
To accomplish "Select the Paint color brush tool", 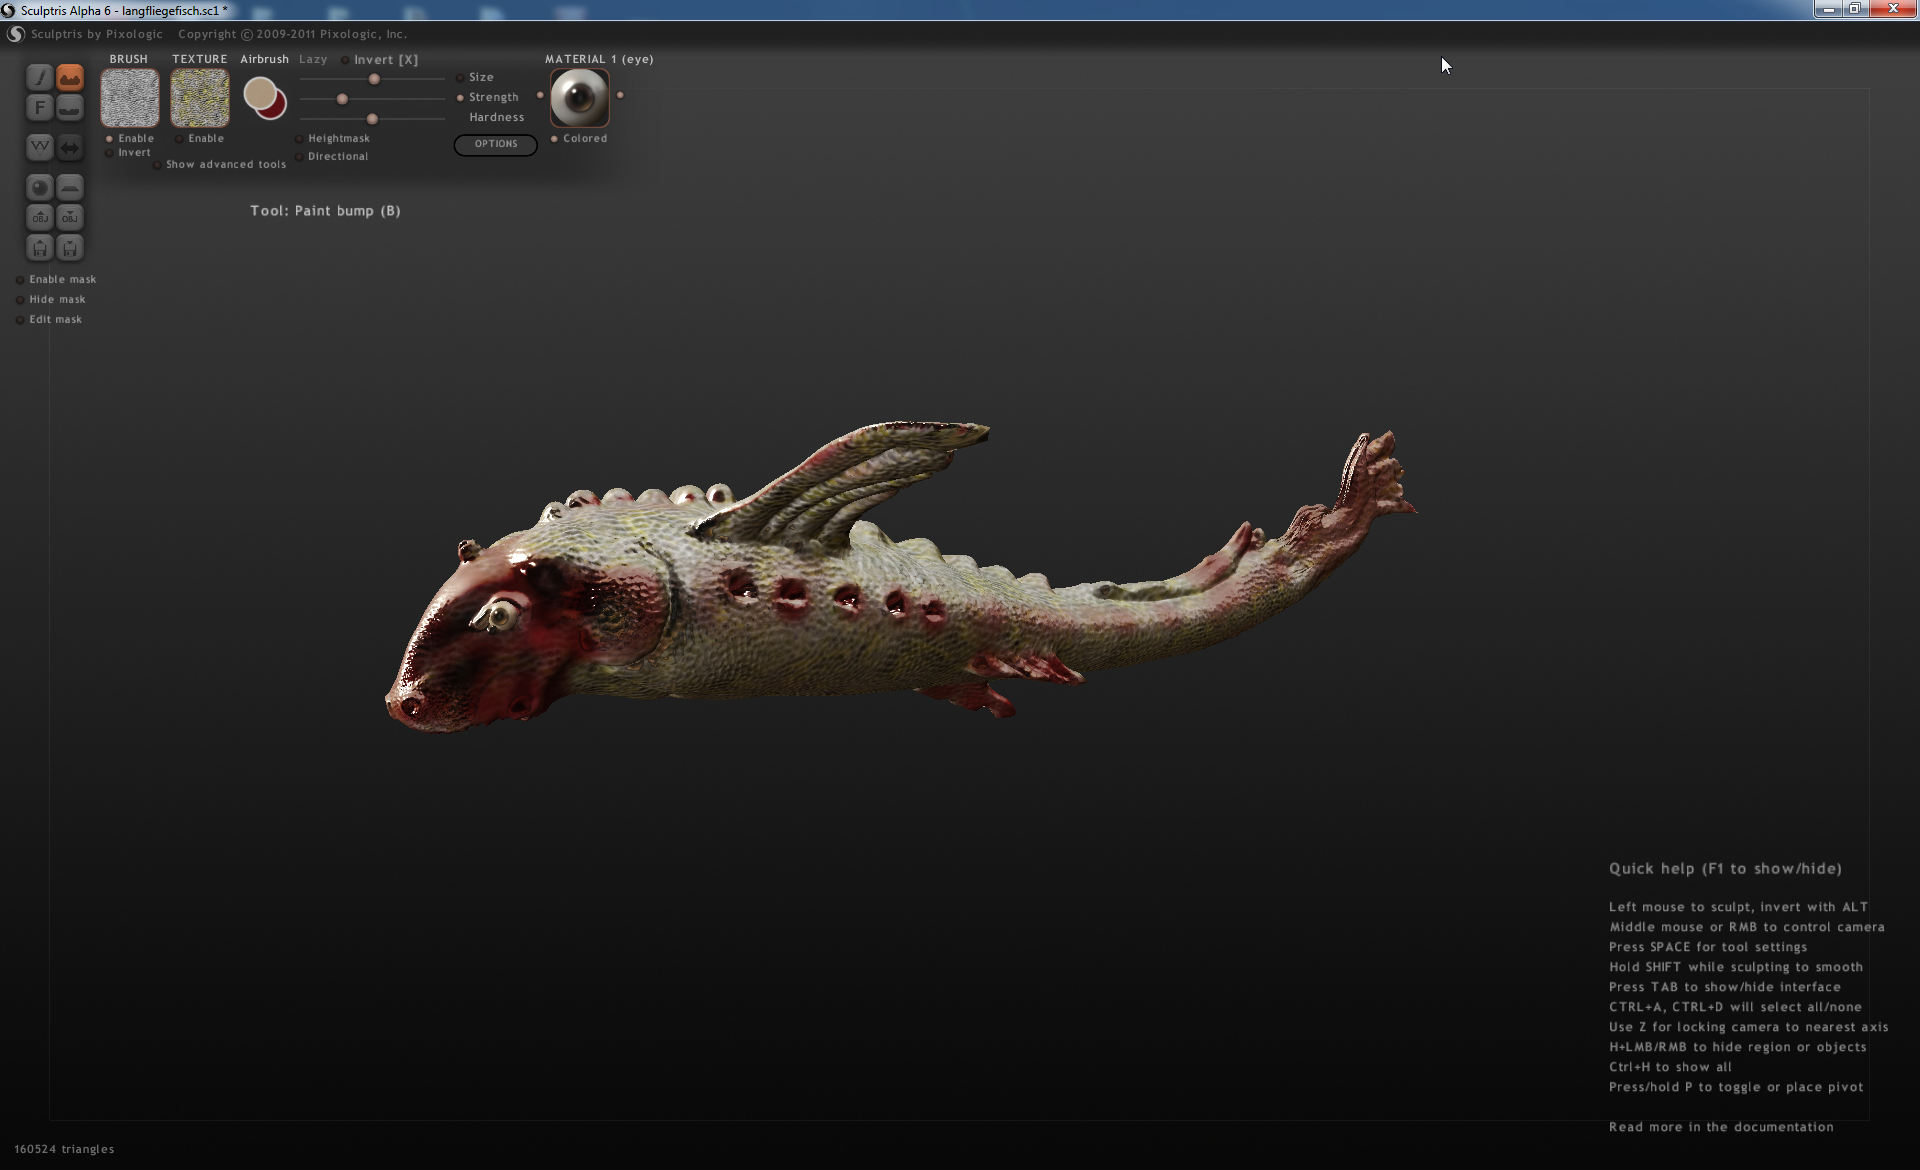I will click(x=39, y=78).
